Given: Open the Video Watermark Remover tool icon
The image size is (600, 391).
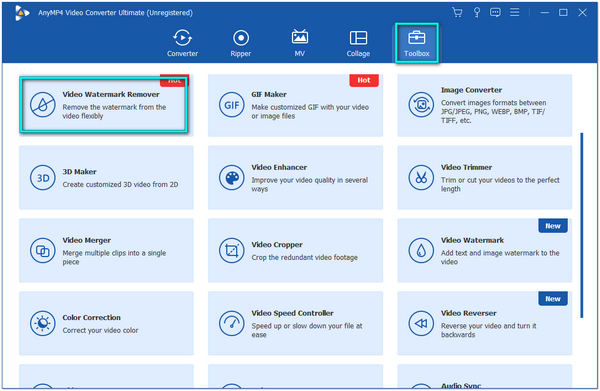Looking at the screenshot, I should [x=42, y=104].
